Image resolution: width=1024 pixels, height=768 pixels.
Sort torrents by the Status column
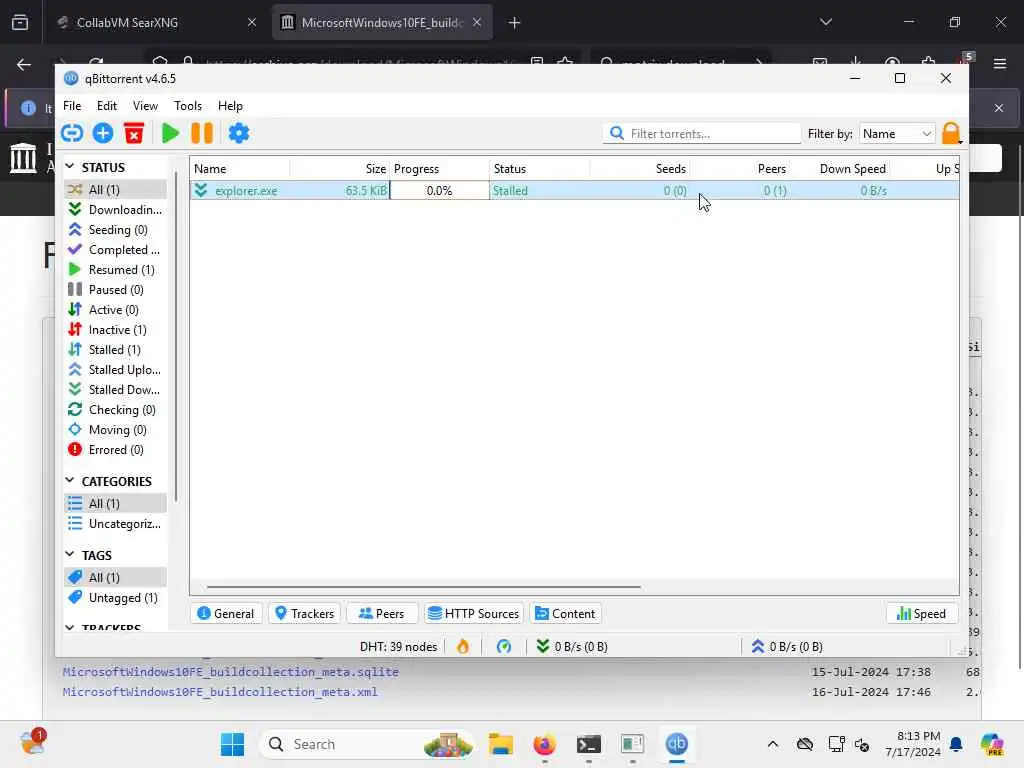pos(539,168)
